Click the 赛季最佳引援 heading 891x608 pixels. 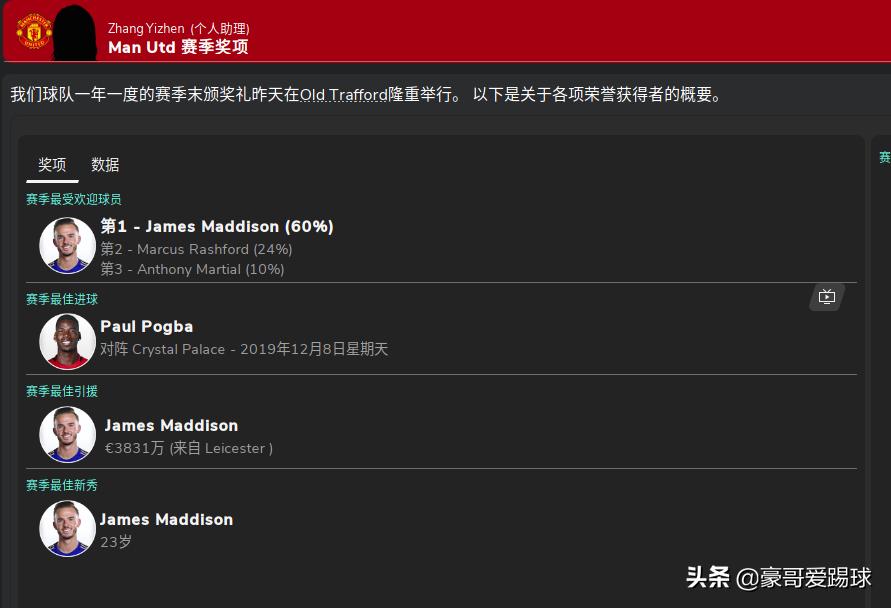[61, 391]
